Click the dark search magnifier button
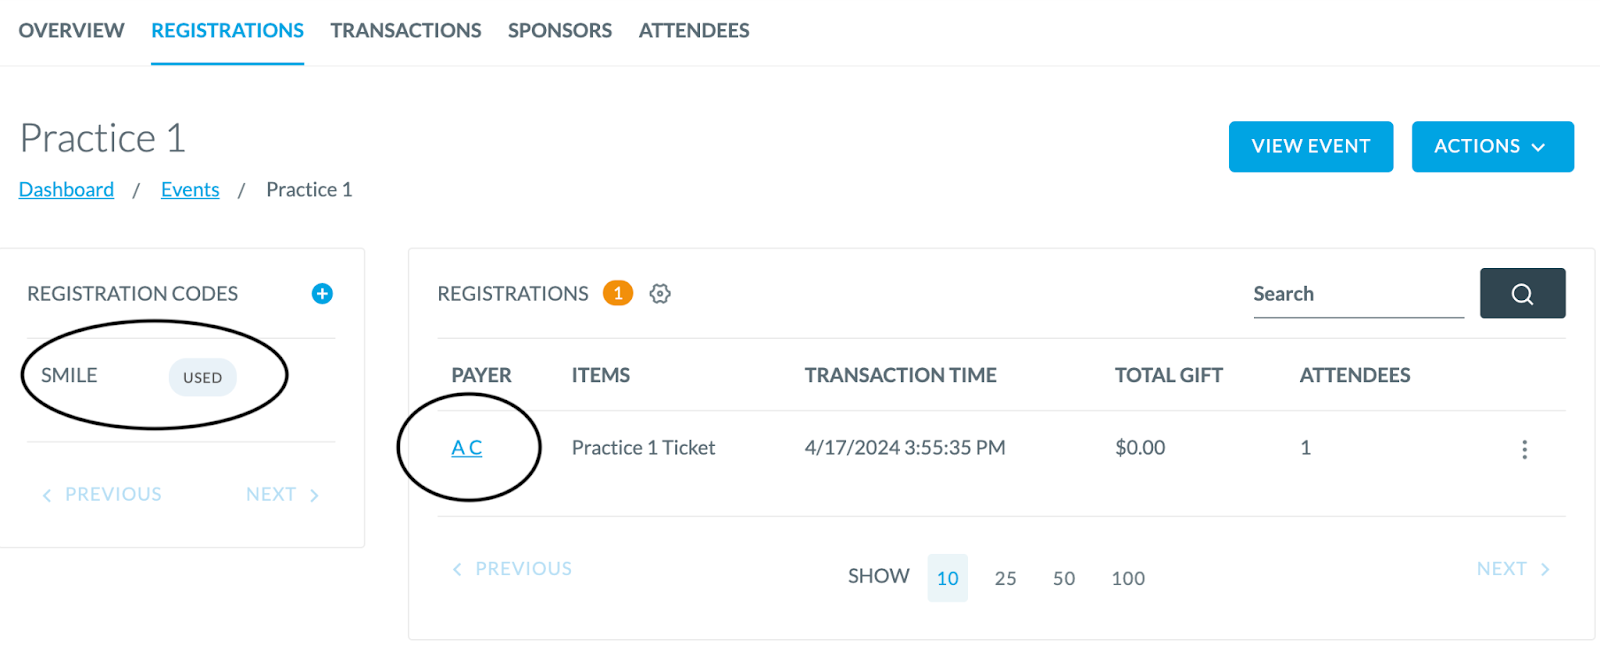 point(1522,293)
